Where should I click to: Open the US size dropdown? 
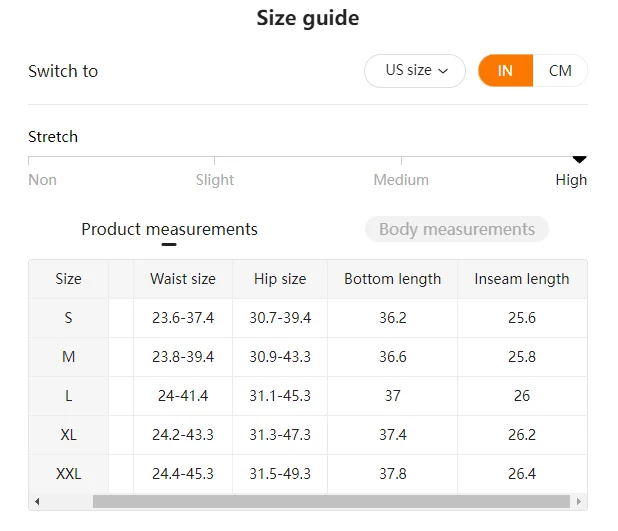[x=415, y=71]
